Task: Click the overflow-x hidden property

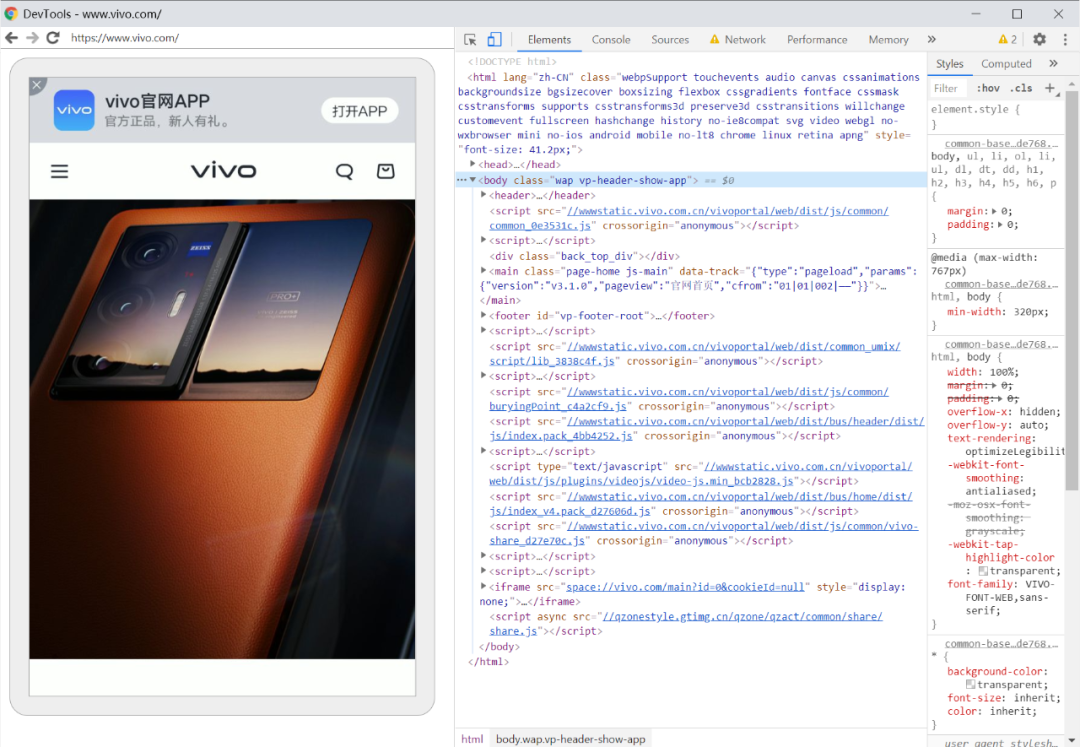Action: click(1004, 412)
